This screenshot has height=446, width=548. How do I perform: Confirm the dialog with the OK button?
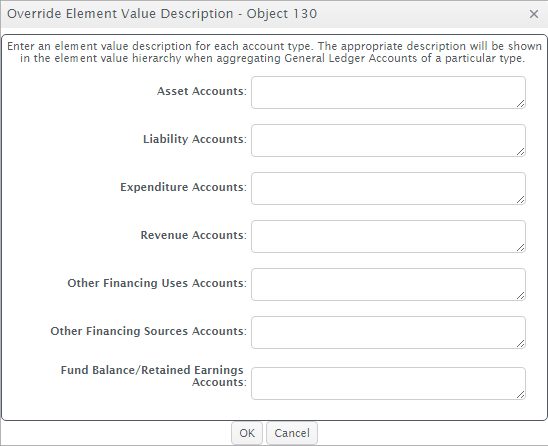(x=247, y=433)
